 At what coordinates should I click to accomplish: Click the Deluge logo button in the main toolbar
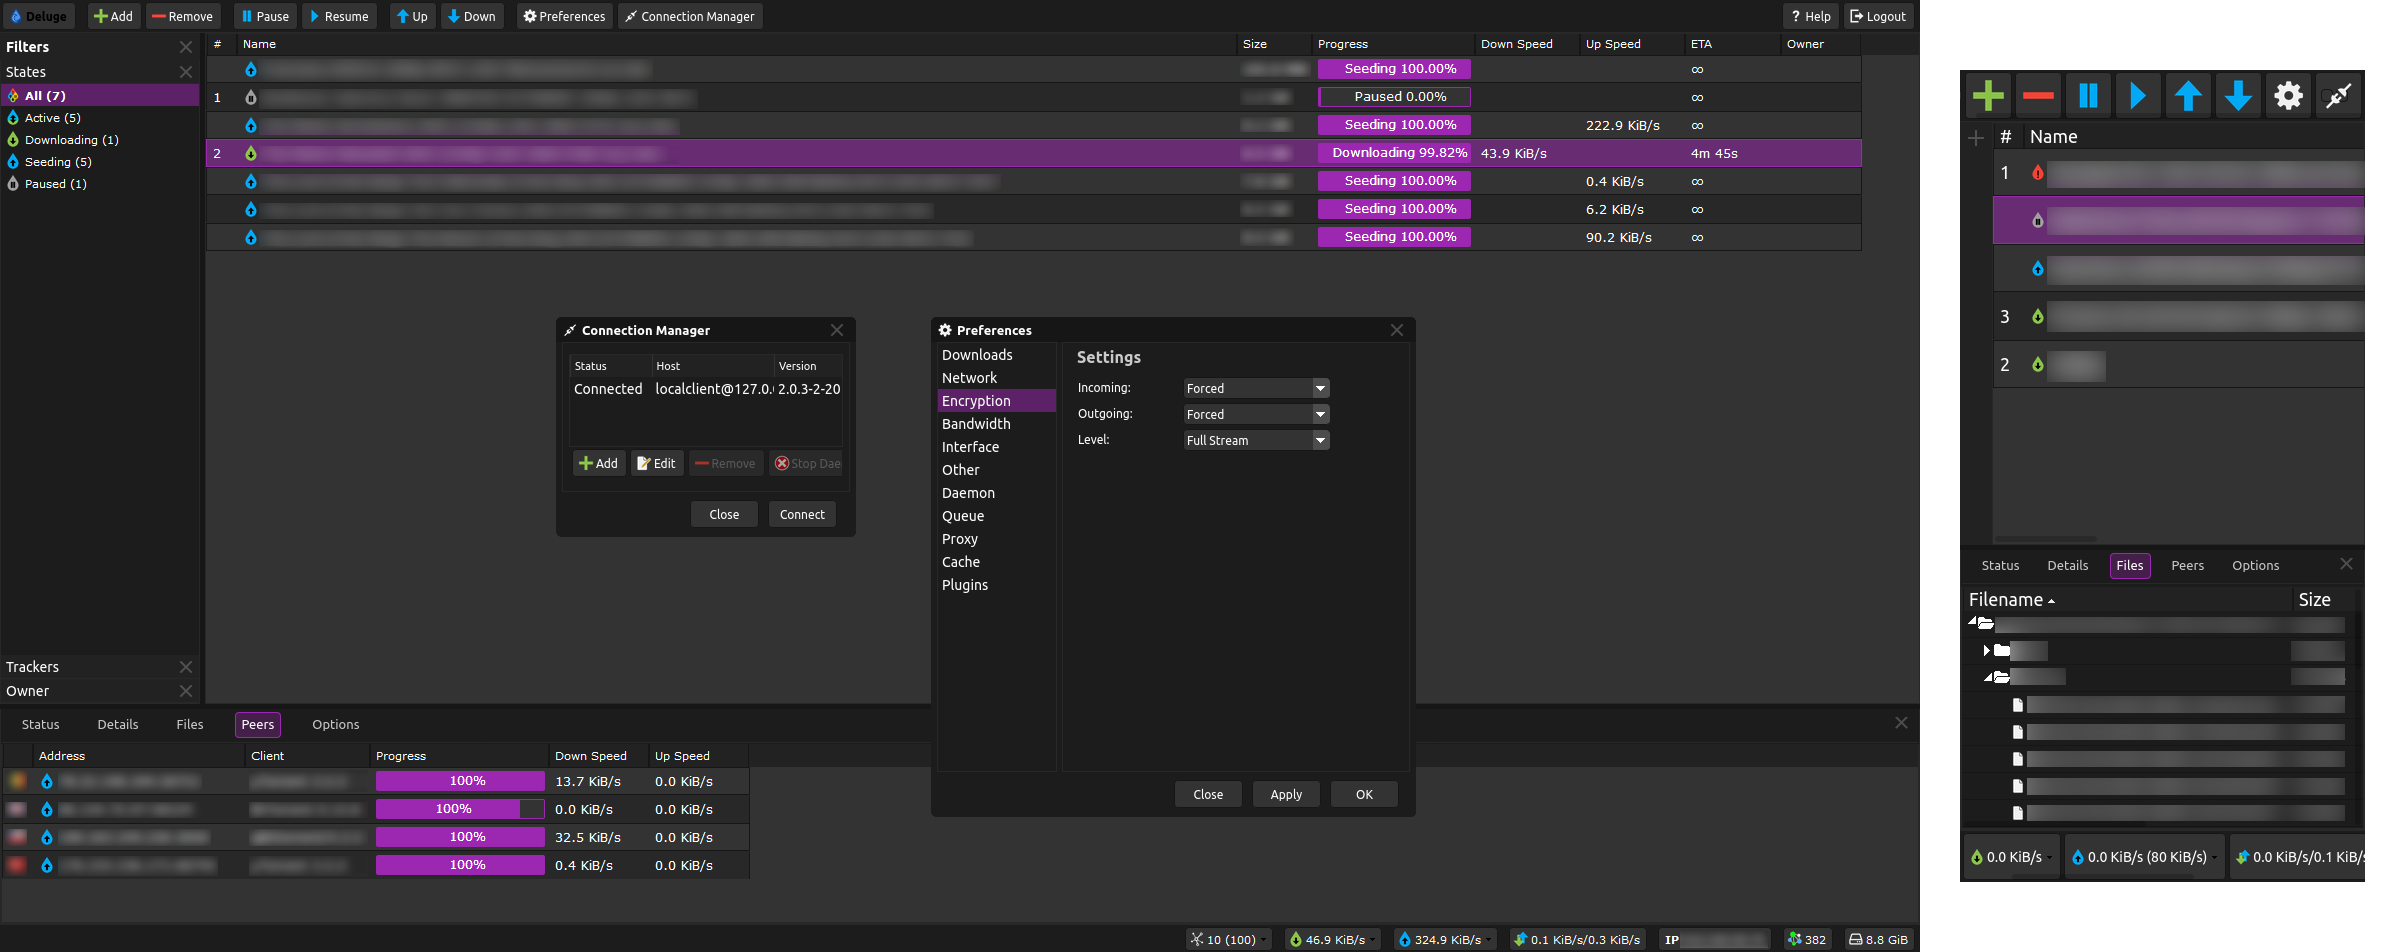point(38,16)
